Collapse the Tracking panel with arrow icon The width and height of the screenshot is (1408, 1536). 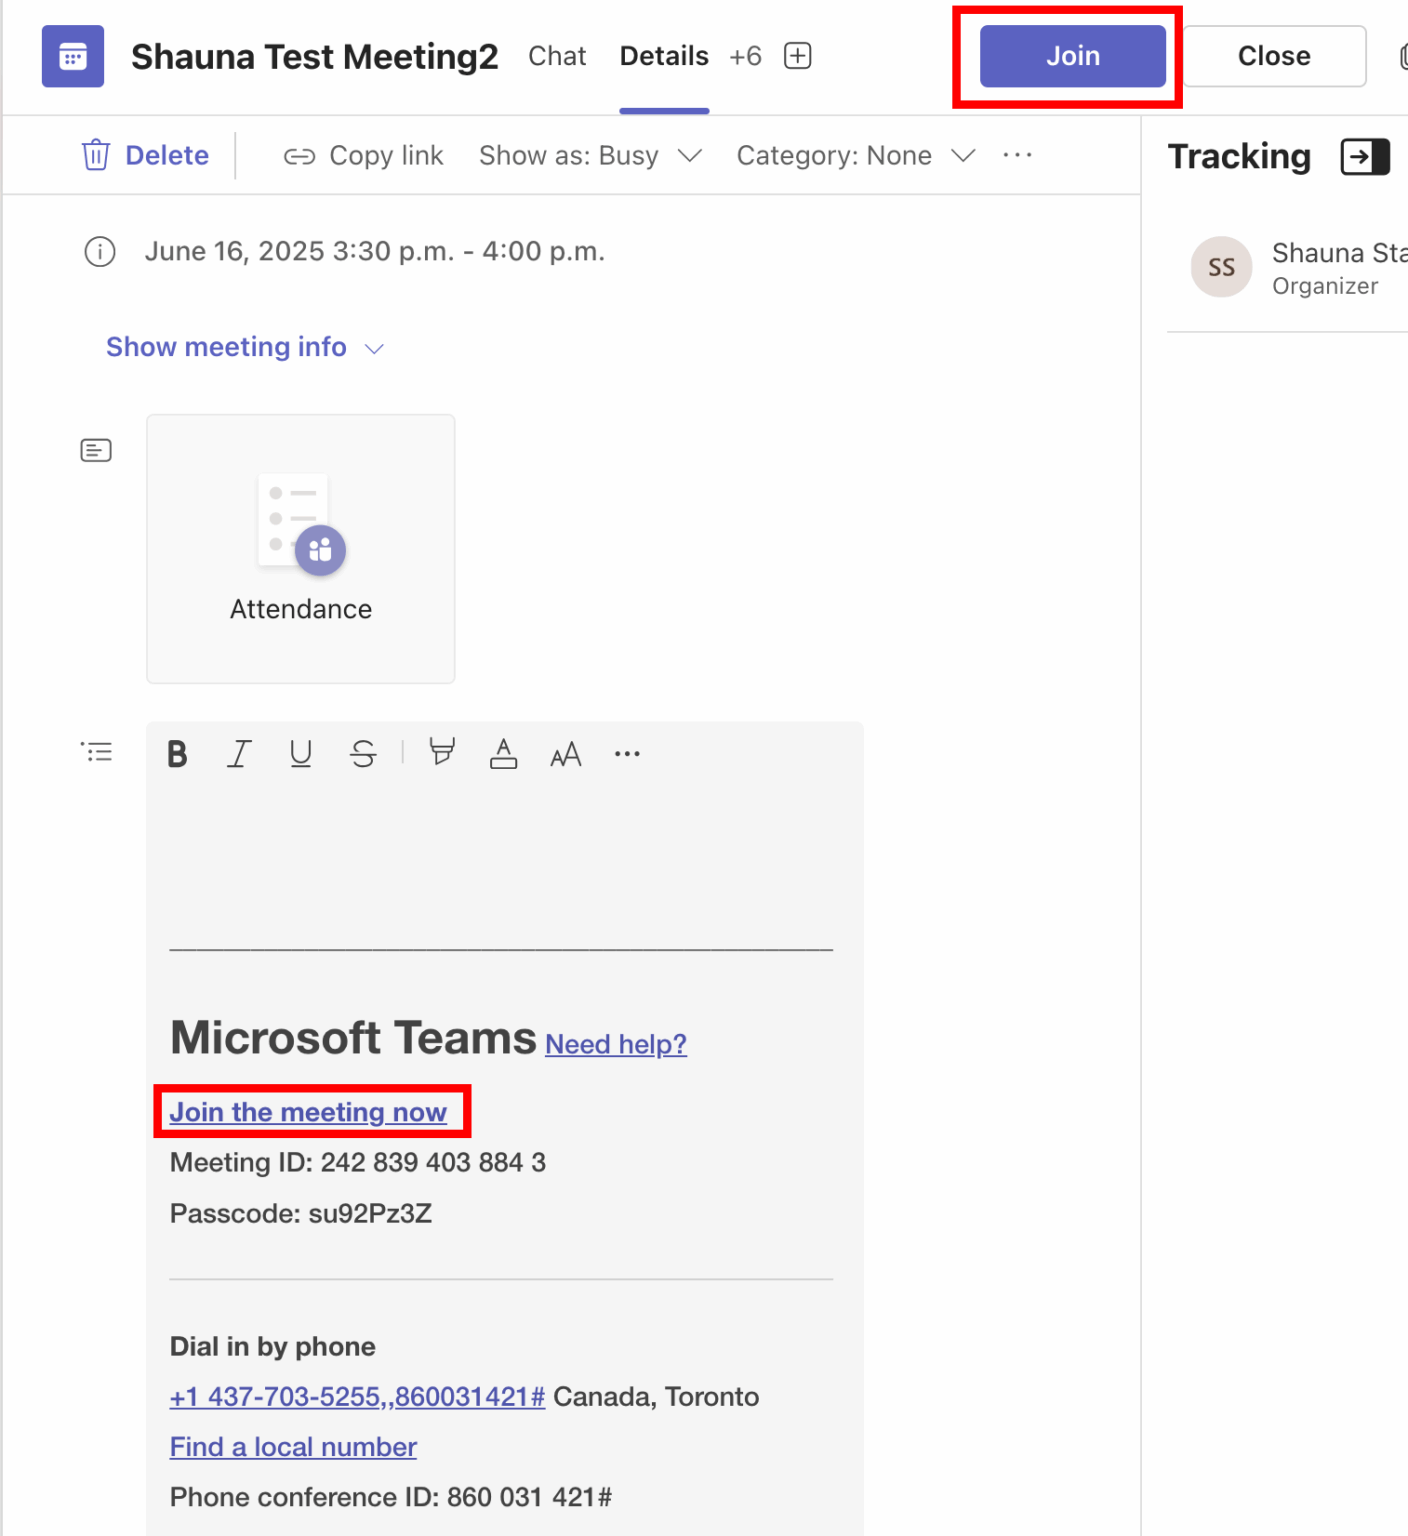tap(1364, 157)
